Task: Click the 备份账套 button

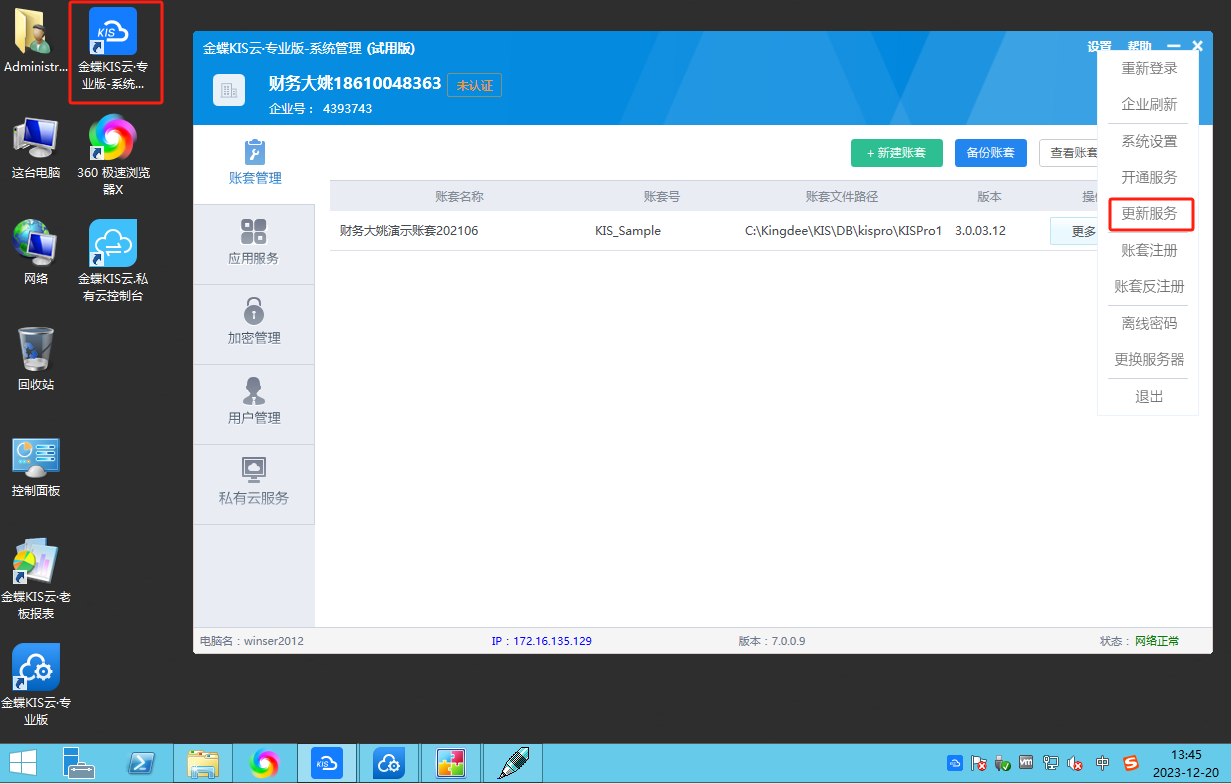Action: pyautogui.click(x=991, y=153)
